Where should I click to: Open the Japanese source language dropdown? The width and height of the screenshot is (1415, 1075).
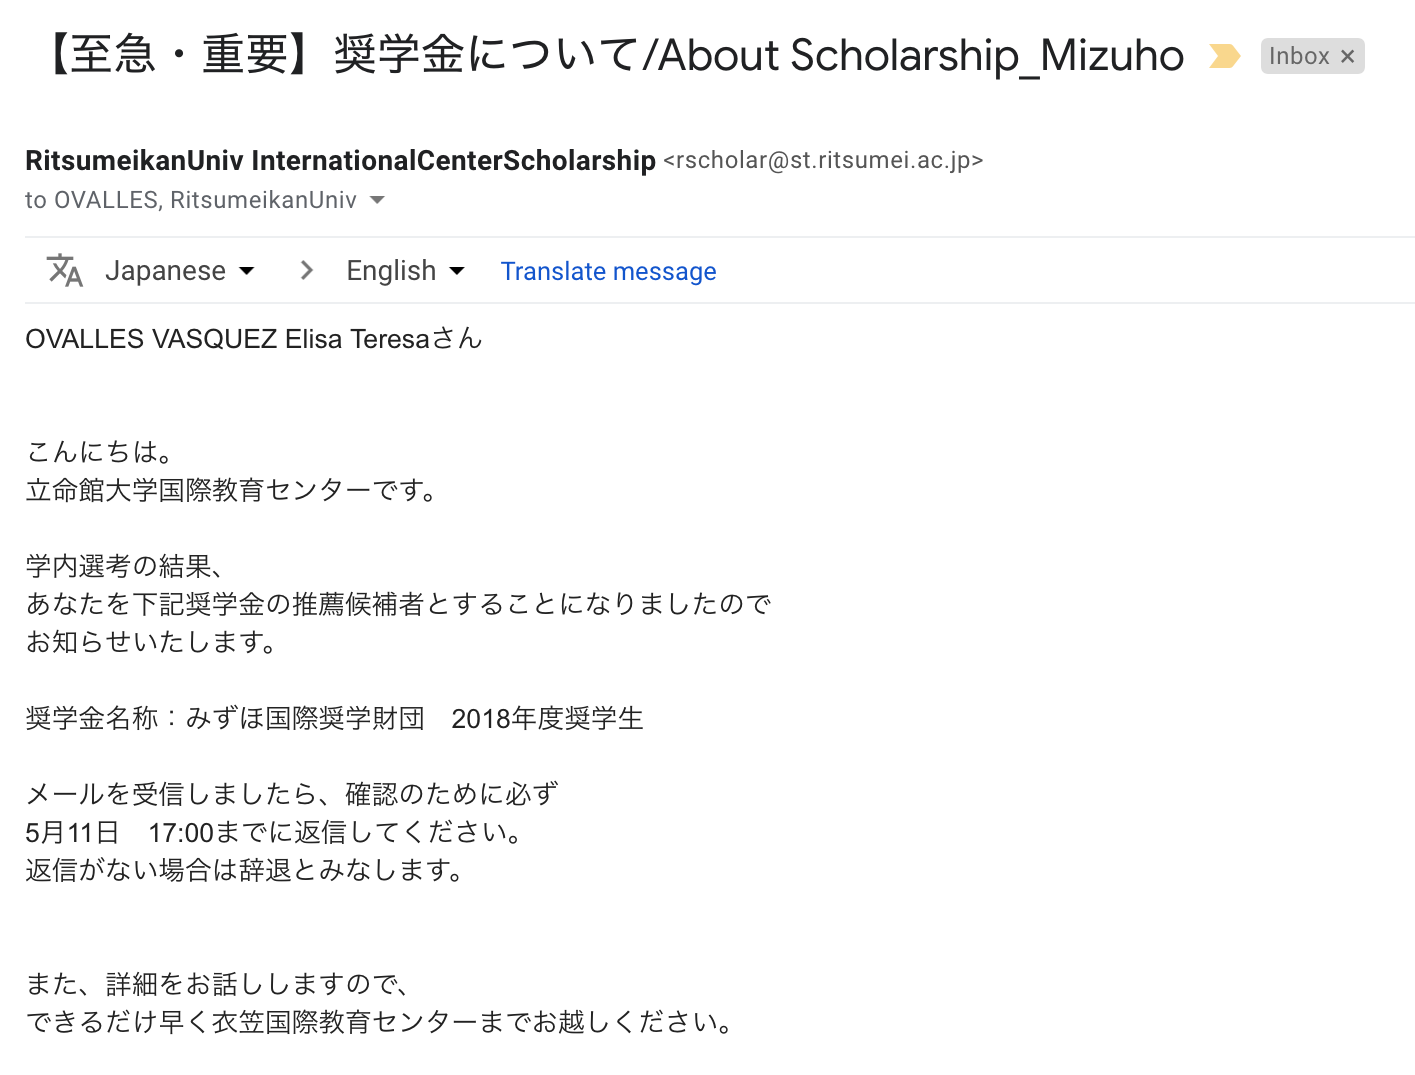point(180,271)
